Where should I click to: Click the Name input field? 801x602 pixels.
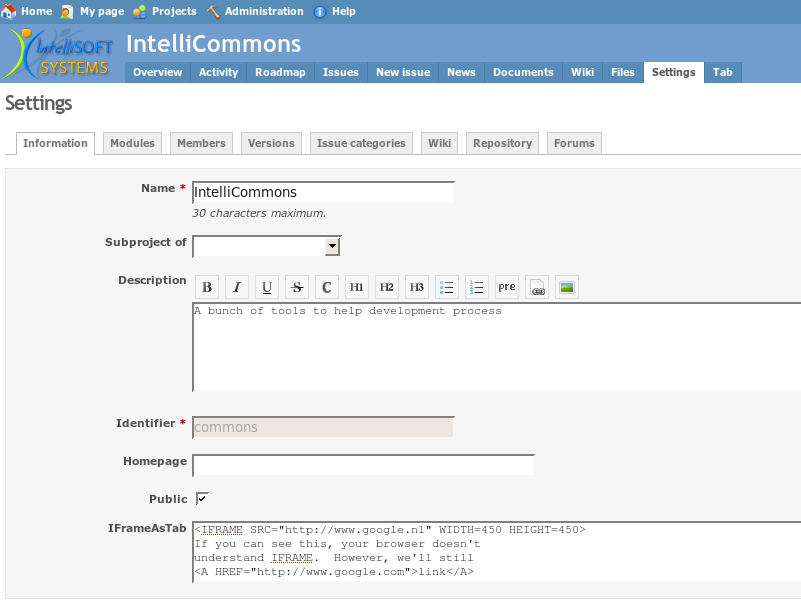point(323,192)
